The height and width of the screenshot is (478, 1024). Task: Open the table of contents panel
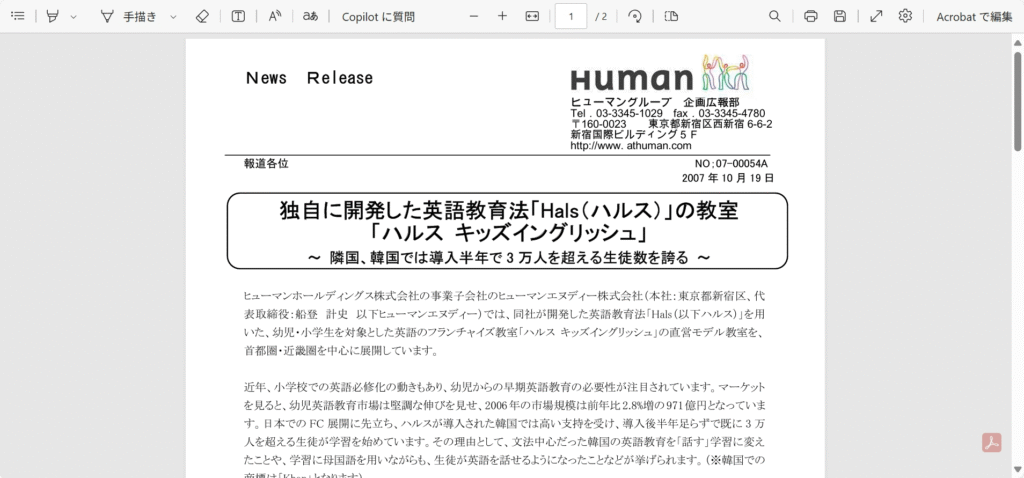[x=17, y=16]
